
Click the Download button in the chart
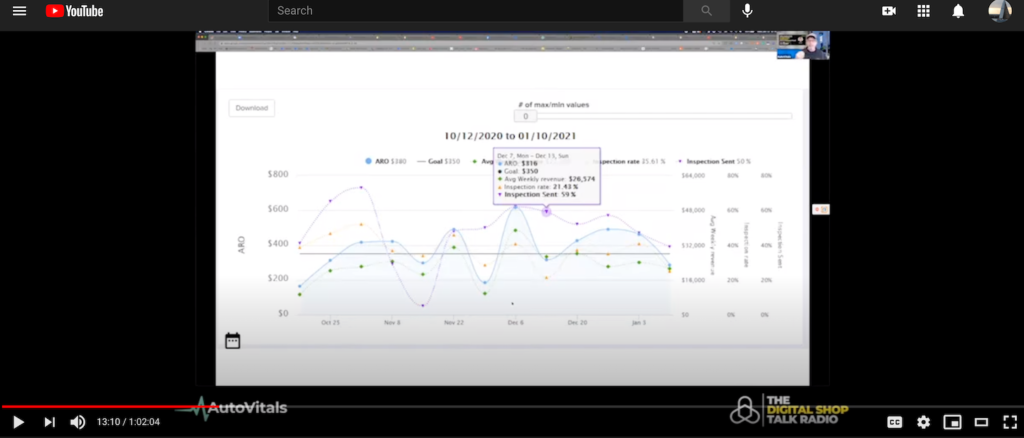(x=251, y=108)
